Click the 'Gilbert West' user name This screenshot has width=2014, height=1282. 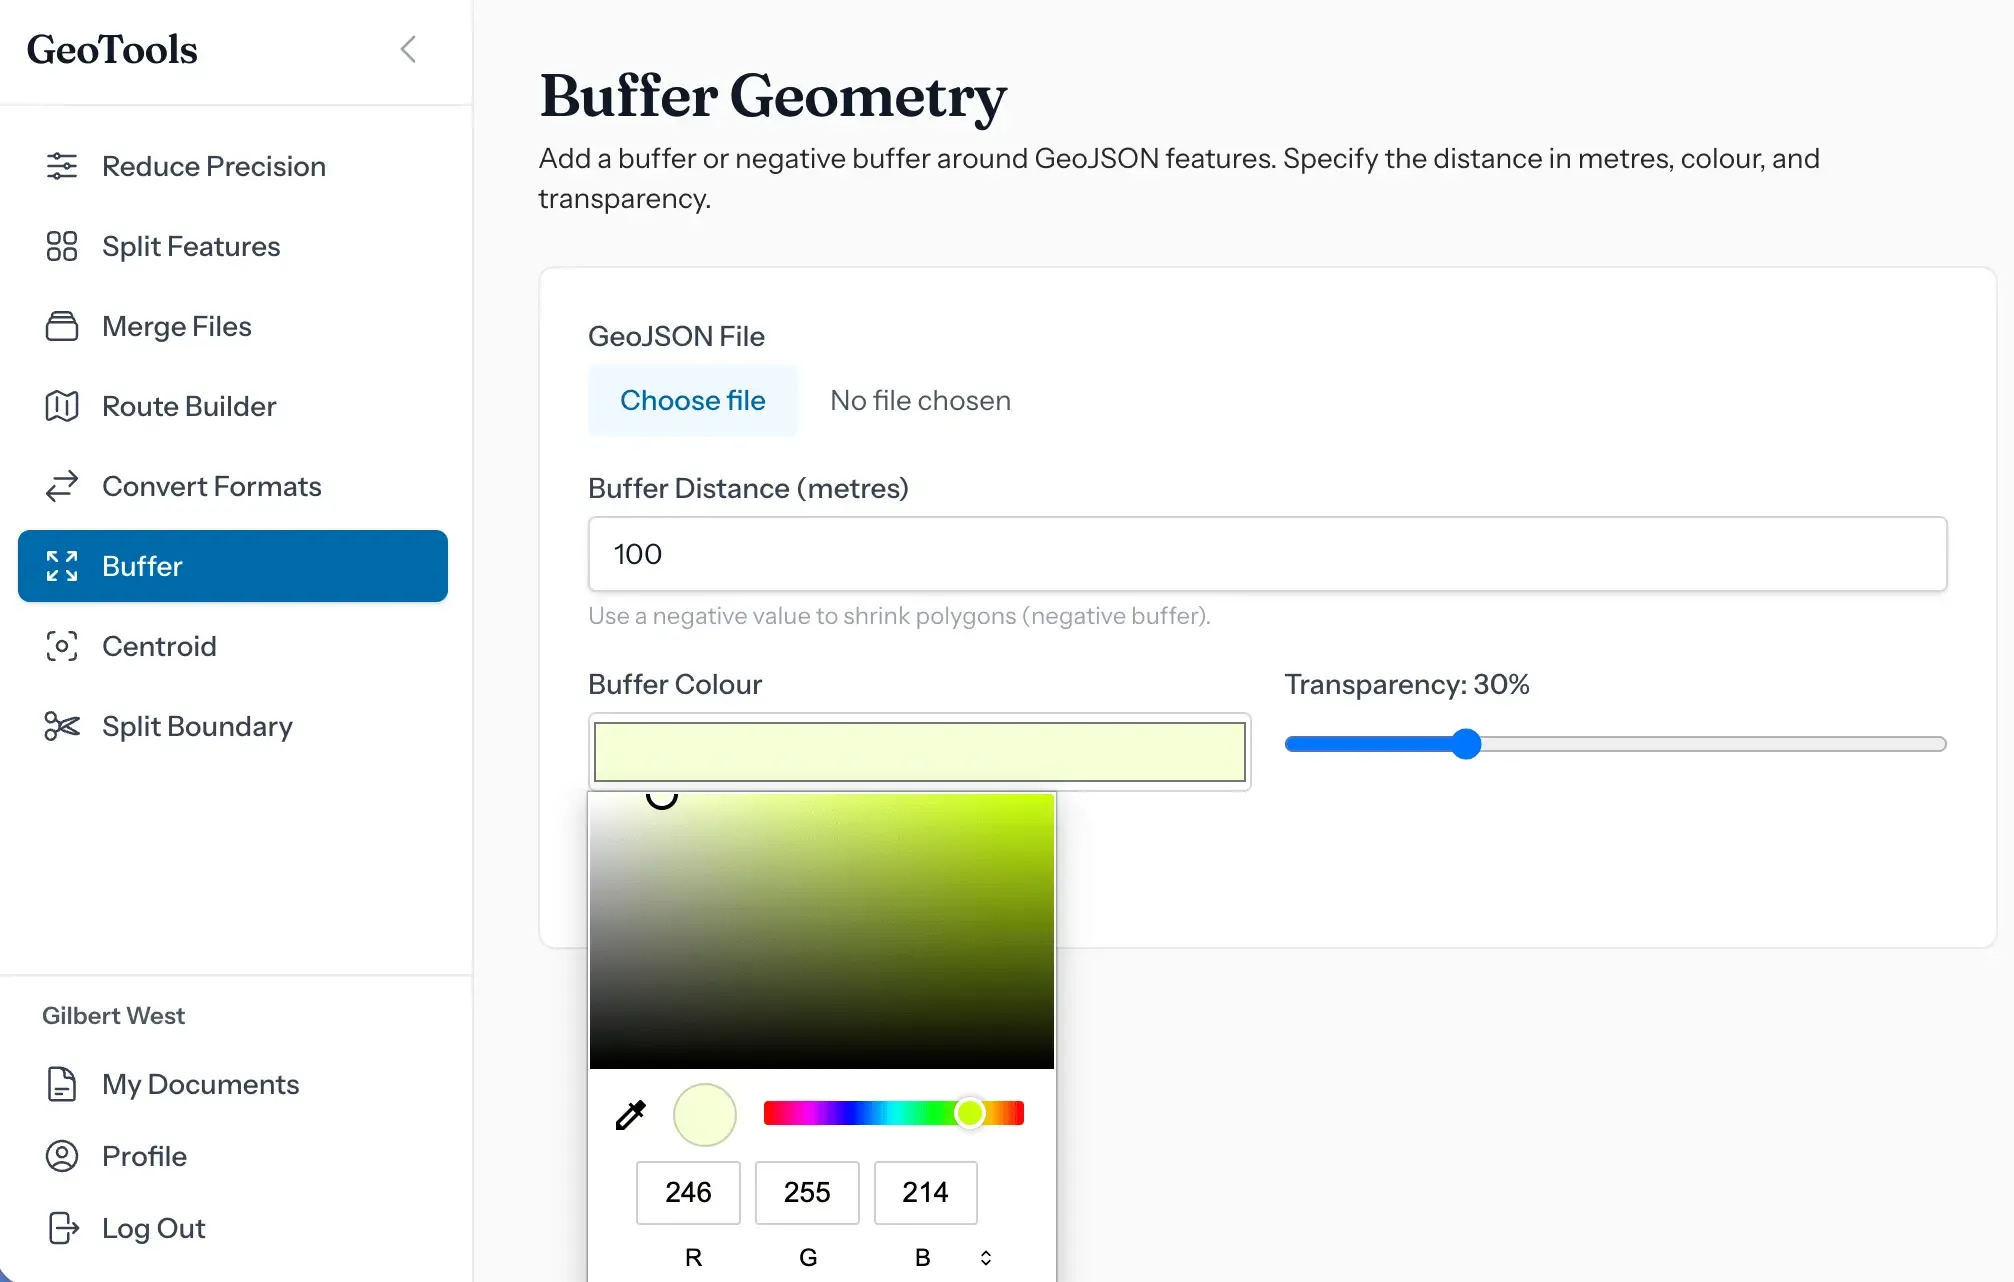coord(113,1015)
